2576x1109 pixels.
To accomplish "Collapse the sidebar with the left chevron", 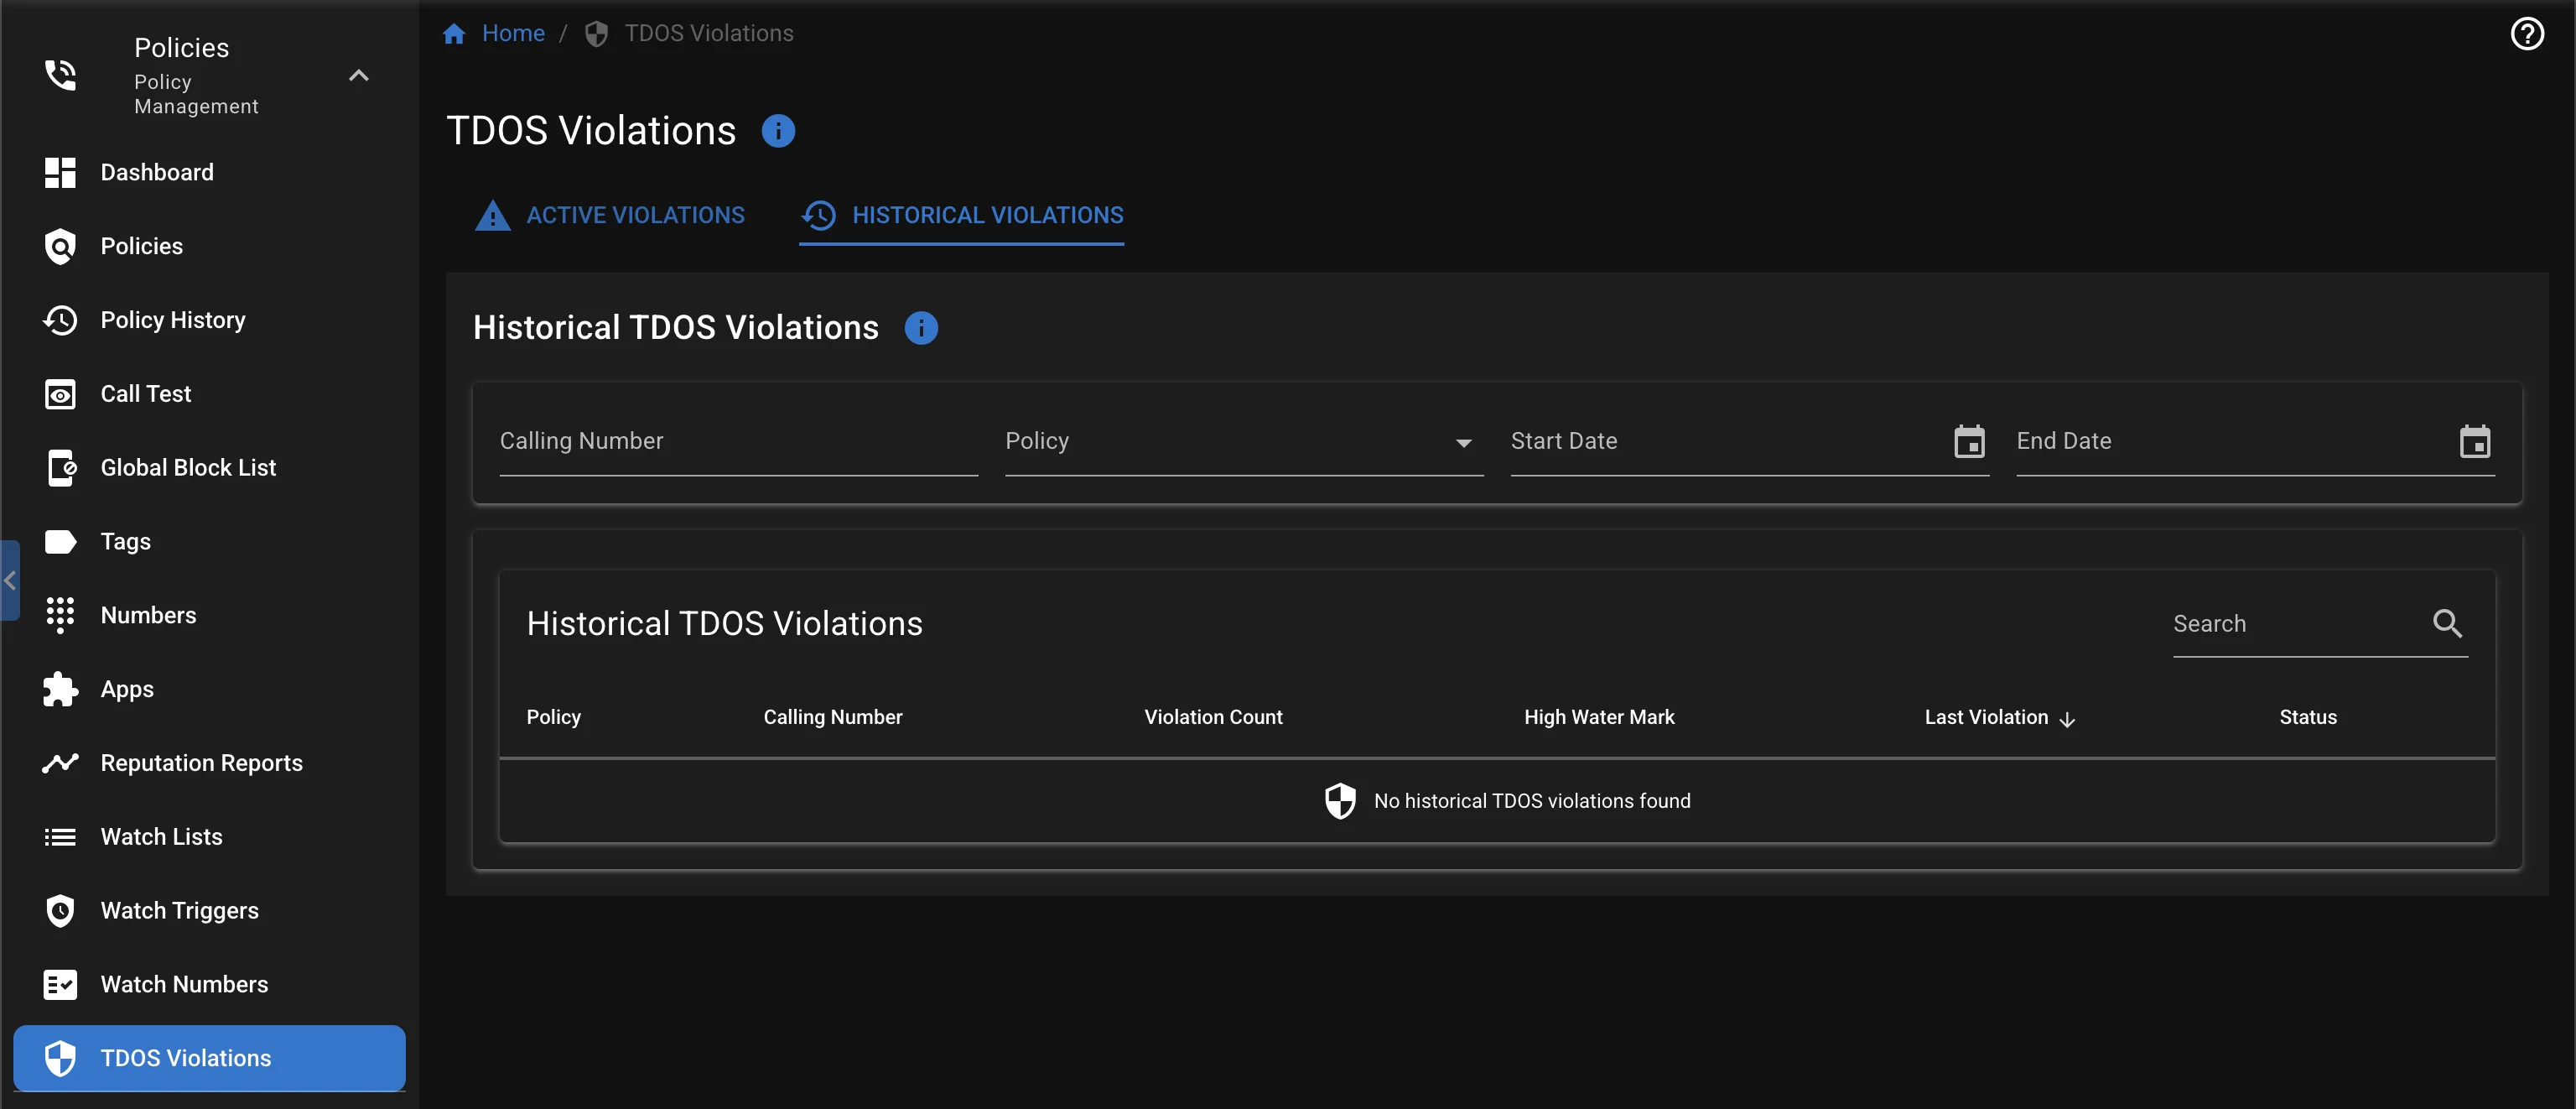I will [x=10, y=580].
